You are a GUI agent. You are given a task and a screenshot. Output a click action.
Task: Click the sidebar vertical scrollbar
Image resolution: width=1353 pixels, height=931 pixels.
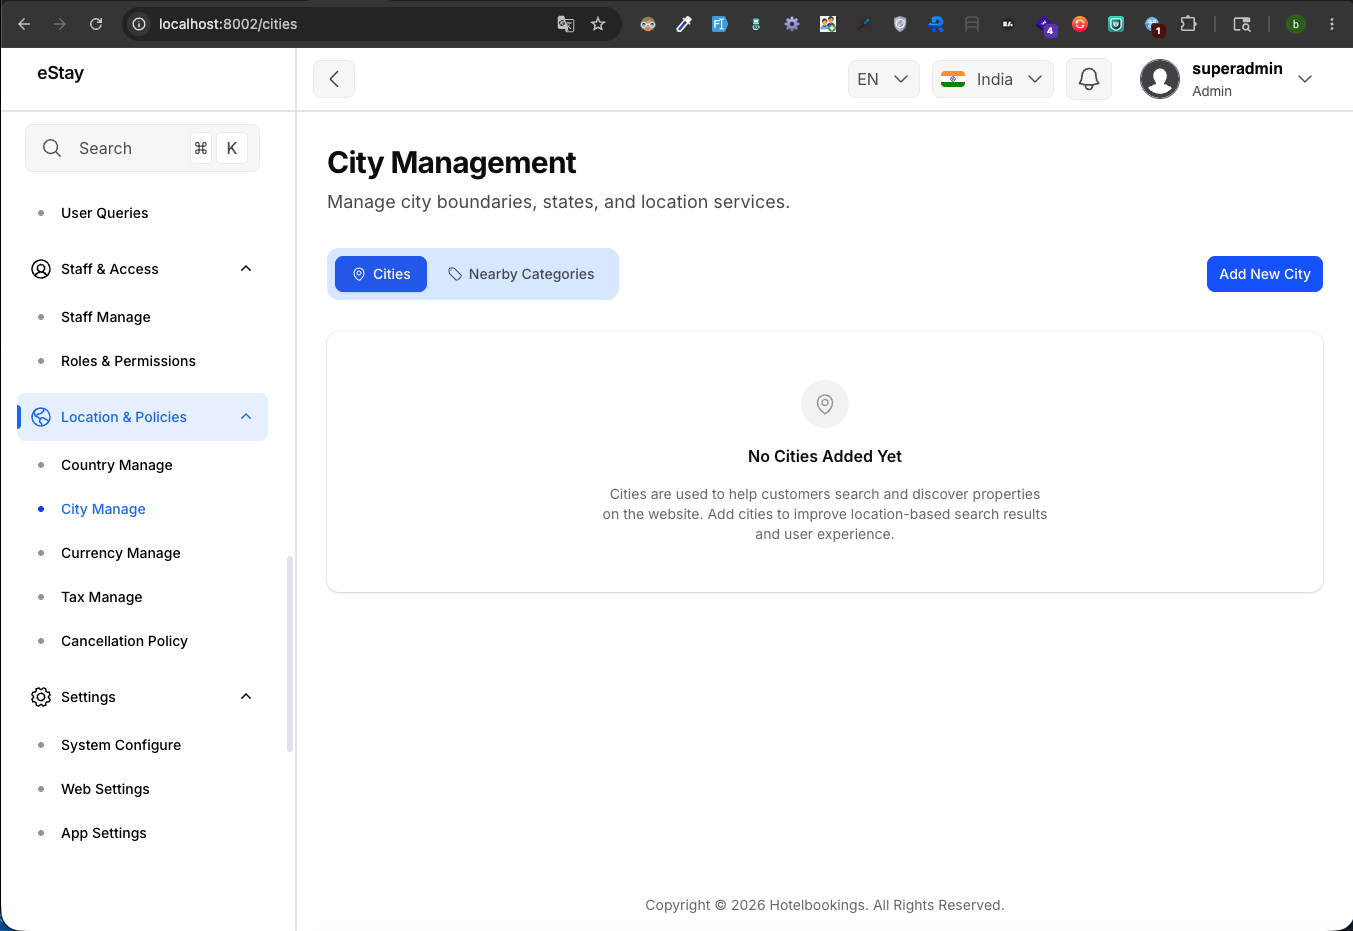[x=290, y=654]
